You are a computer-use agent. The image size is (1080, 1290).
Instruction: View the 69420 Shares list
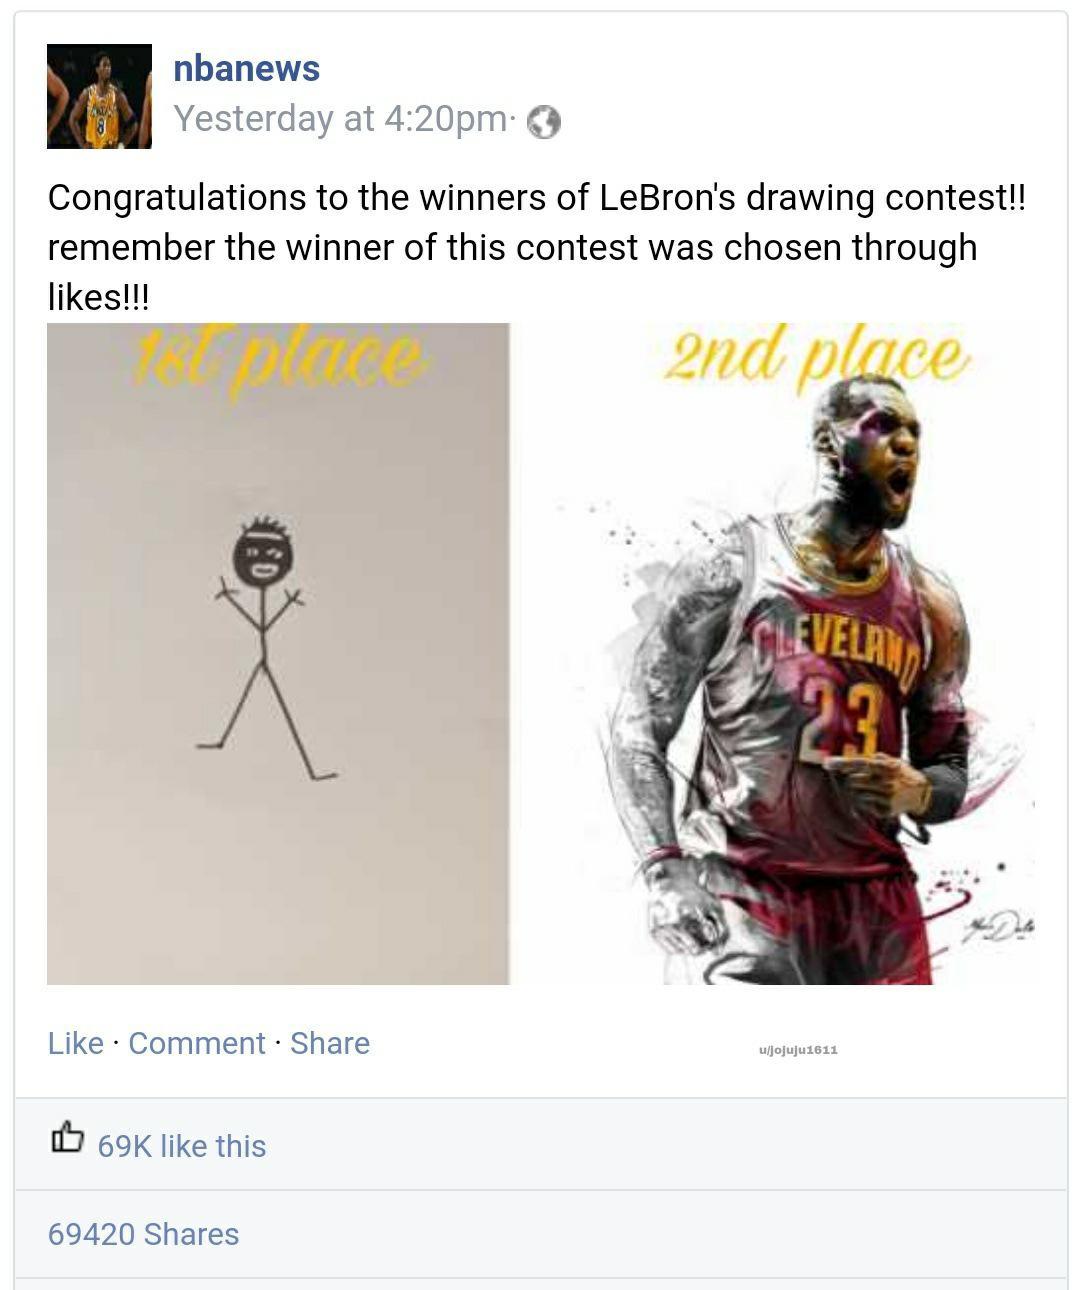pos(144,1235)
